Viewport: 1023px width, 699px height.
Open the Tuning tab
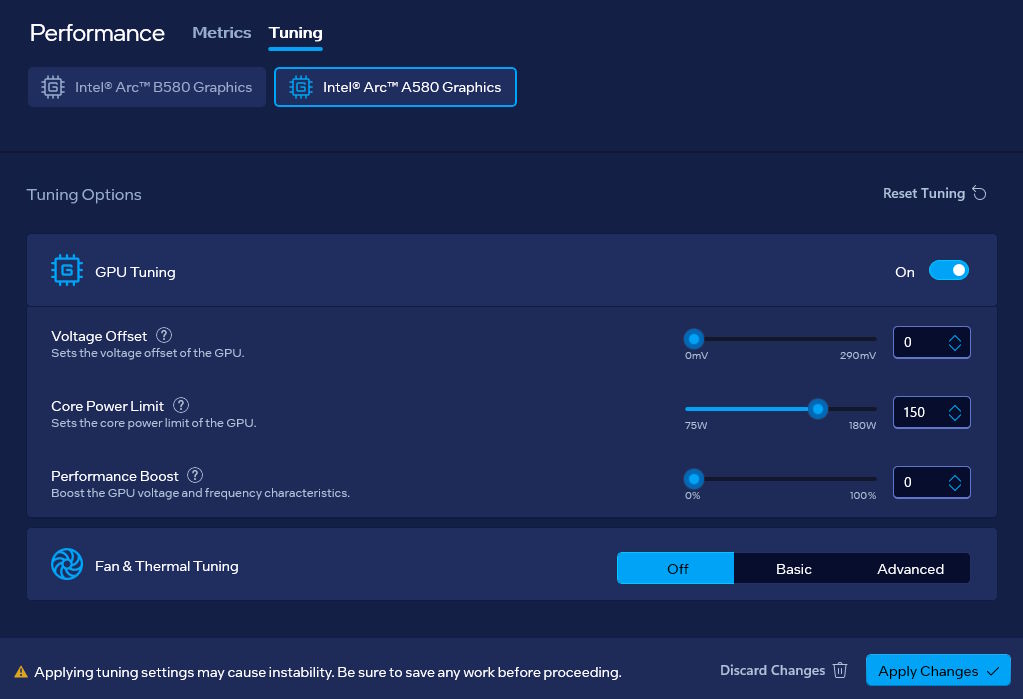pos(296,33)
